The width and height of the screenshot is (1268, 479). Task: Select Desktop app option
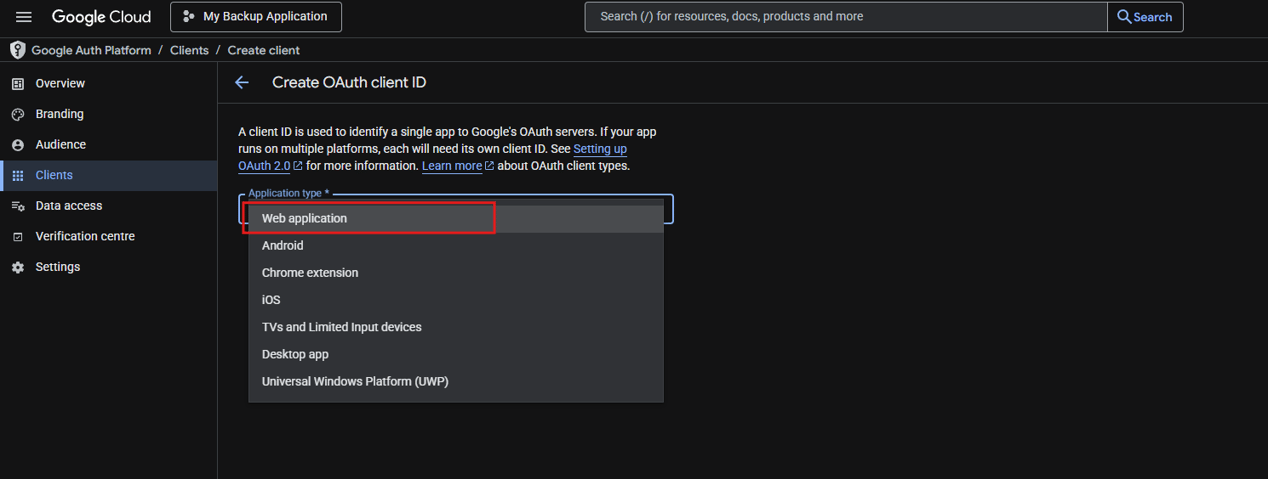point(456,354)
